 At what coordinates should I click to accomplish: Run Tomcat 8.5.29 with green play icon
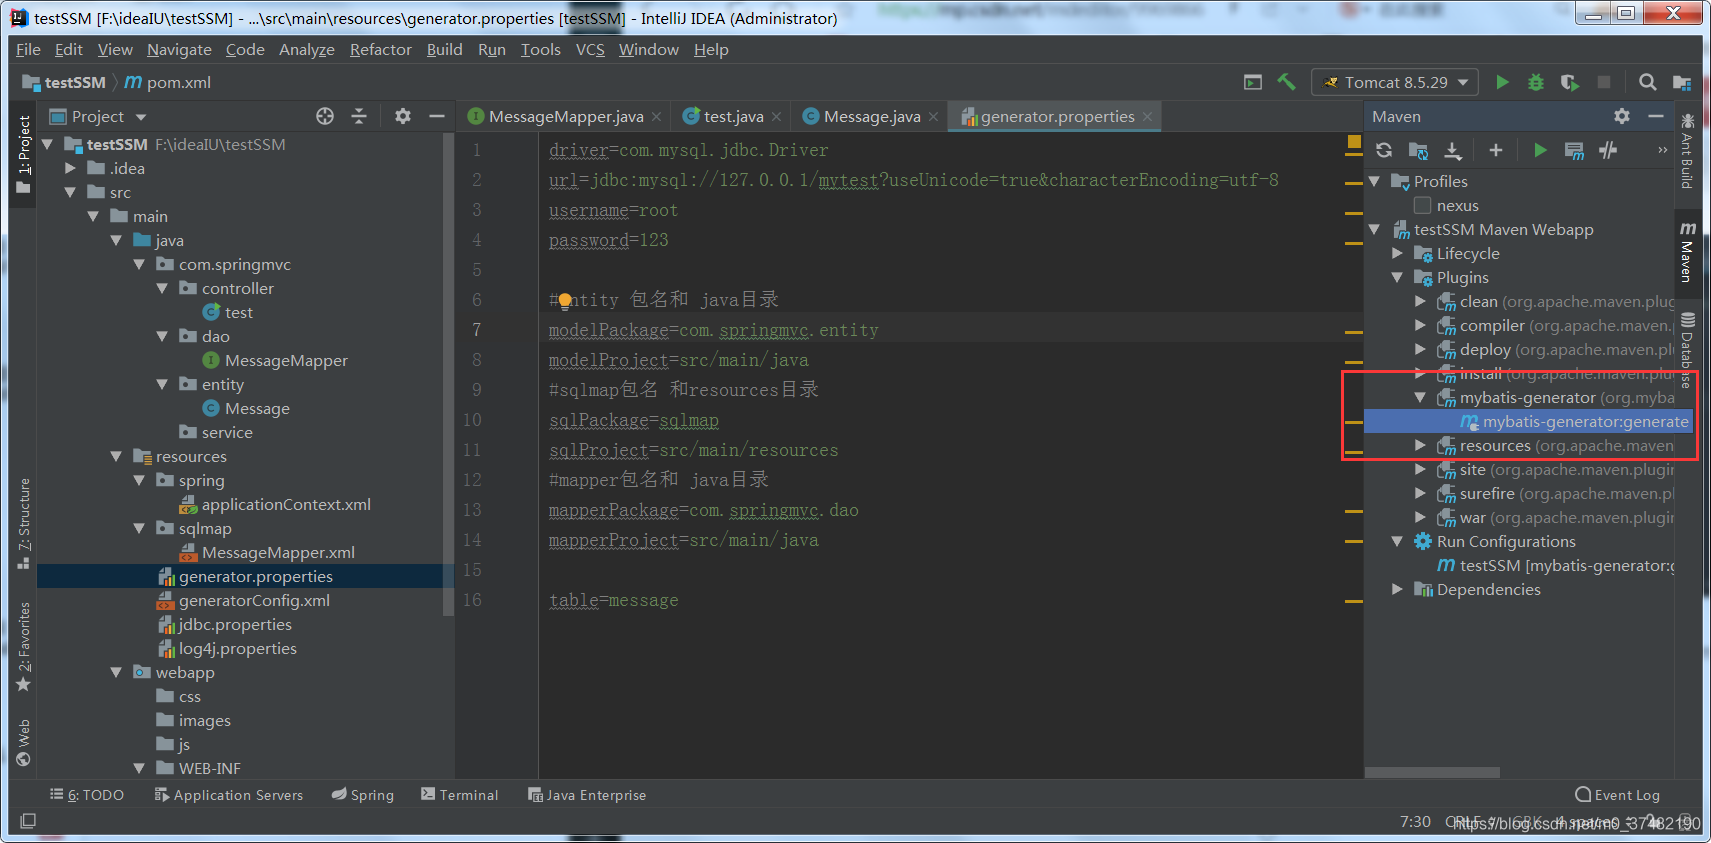pyautogui.click(x=1502, y=82)
